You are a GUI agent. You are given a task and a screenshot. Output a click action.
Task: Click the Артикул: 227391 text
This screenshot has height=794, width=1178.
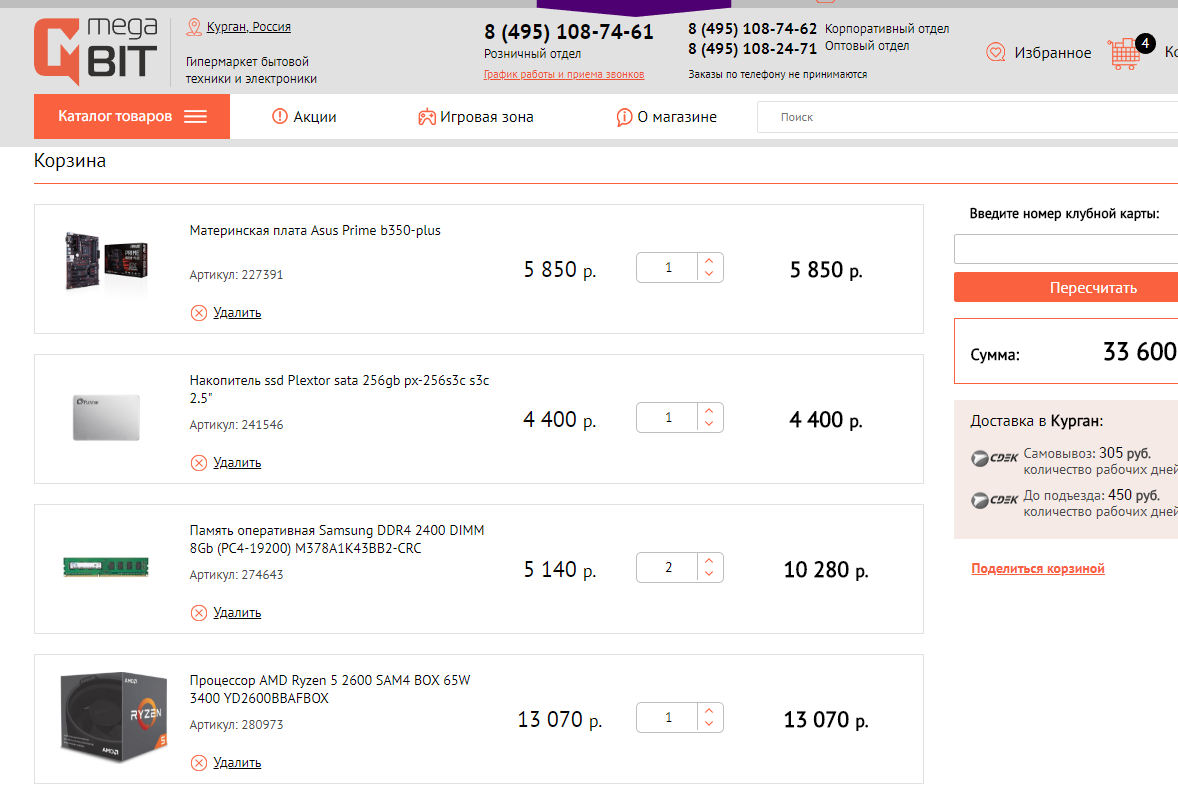click(x=236, y=275)
